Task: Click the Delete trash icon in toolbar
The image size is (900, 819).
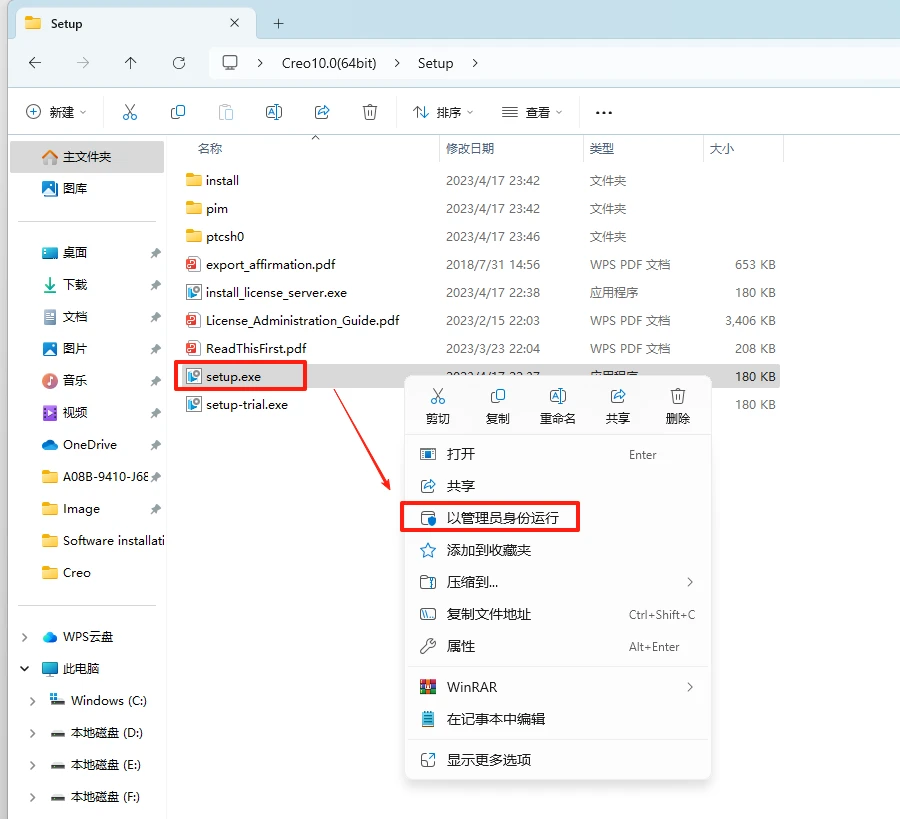Action: tap(370, 112)
